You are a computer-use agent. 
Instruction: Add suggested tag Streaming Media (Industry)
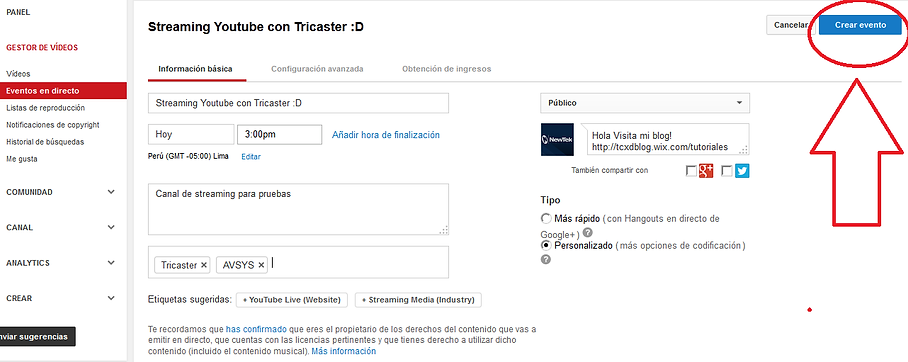pos(418,300)
